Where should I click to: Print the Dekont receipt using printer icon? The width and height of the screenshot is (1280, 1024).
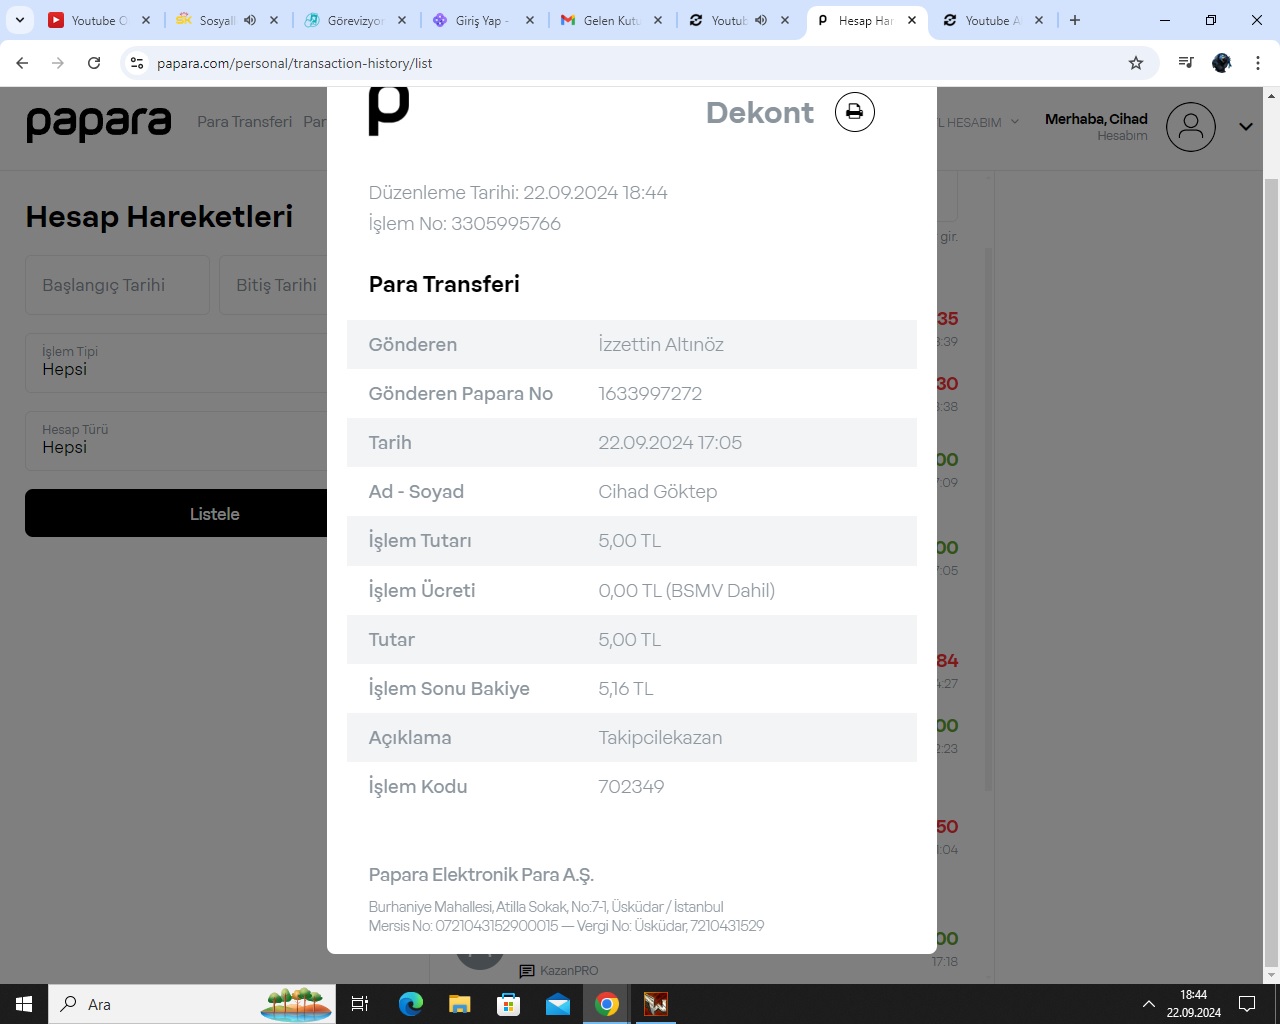(854, 112)
